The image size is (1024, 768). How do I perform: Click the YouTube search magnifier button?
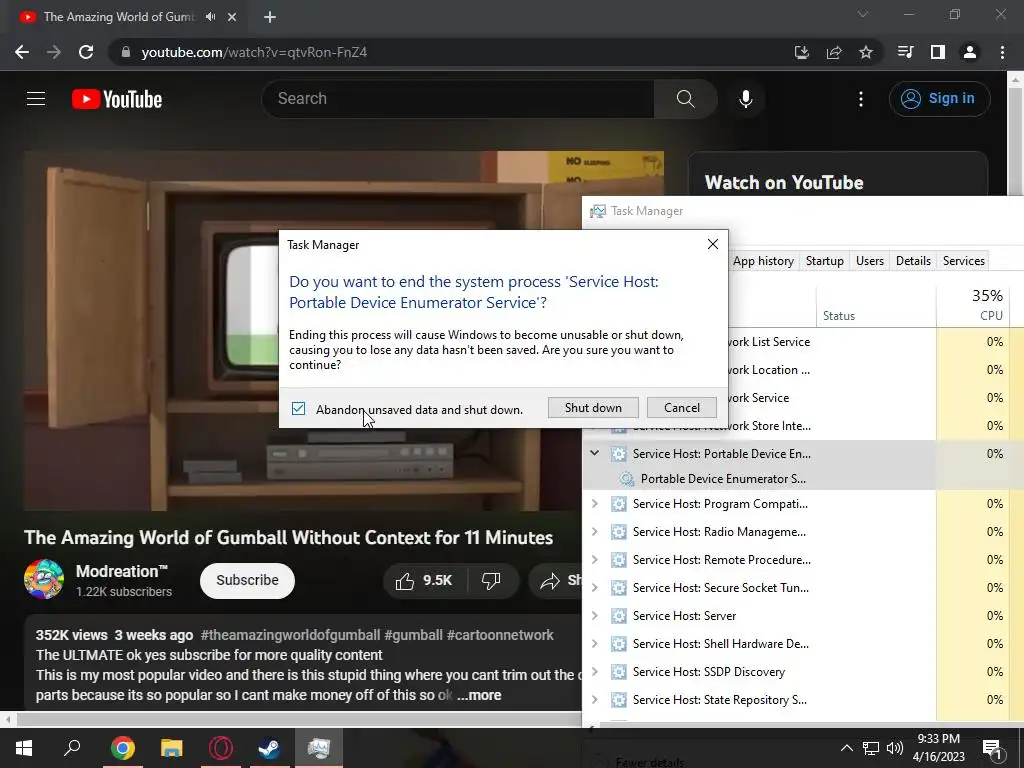[685, 99]
